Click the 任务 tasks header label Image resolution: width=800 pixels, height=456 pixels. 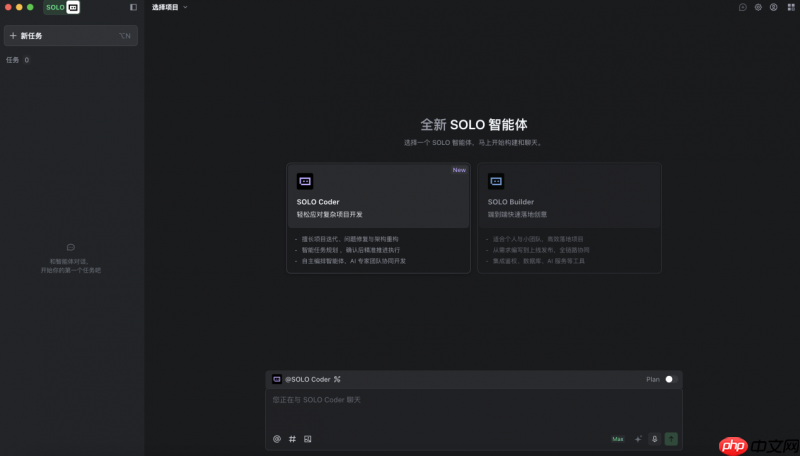pyautogui.click(x=12, y=60)
